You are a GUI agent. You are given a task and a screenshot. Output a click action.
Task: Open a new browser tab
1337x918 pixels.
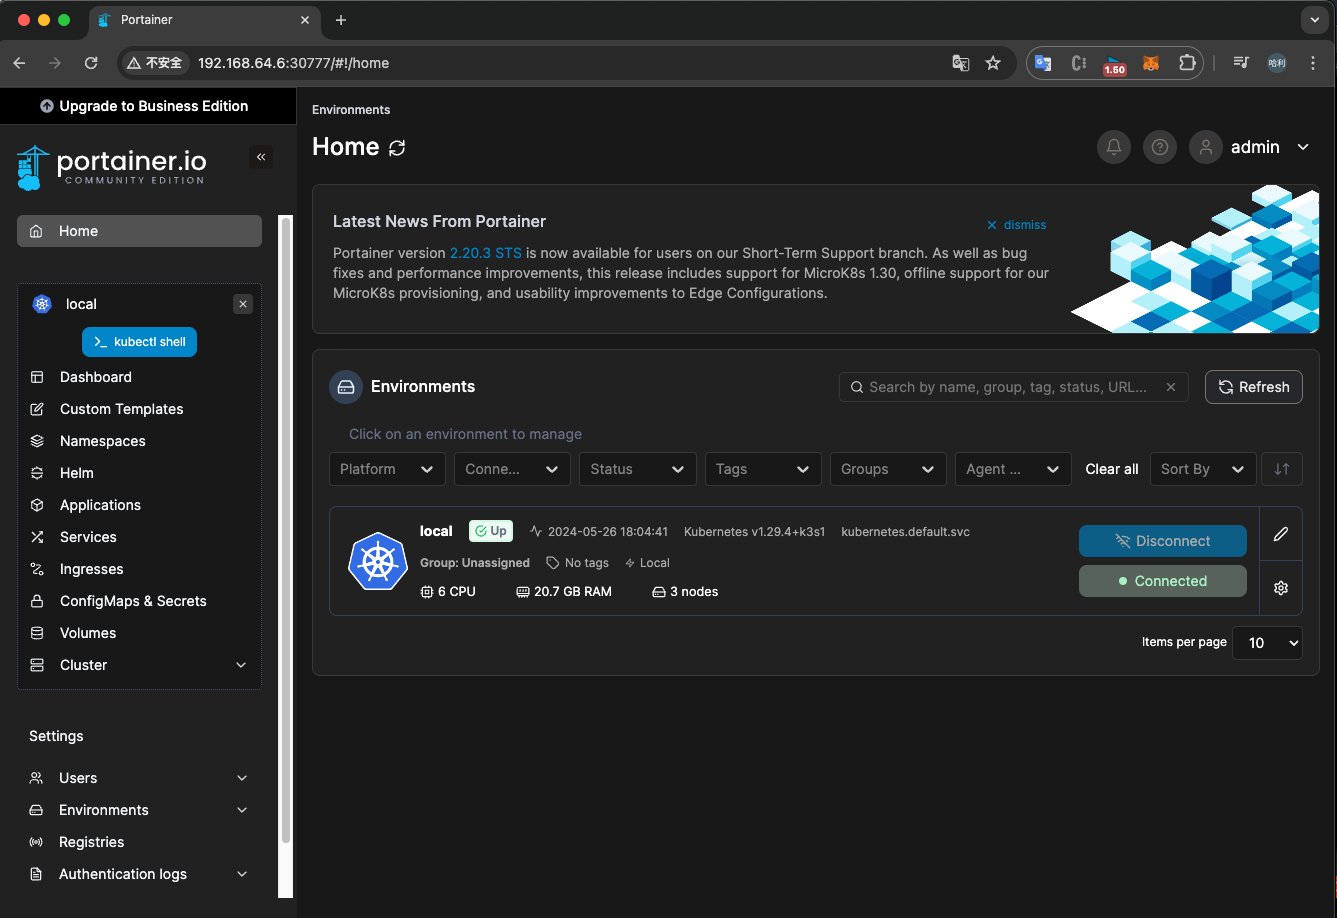[341, 20]
